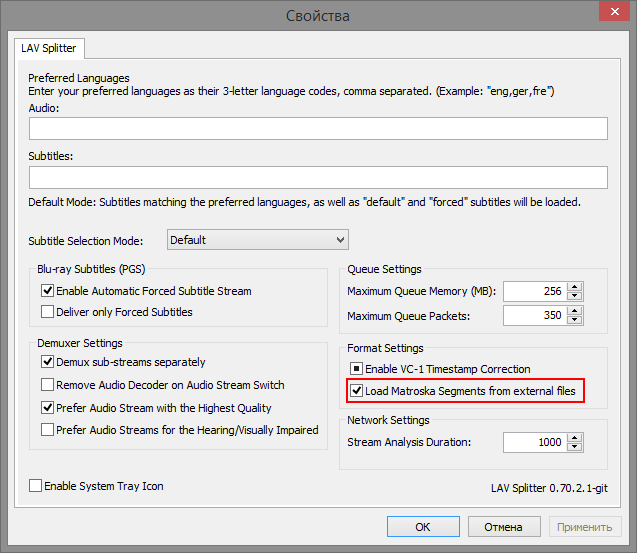
Task: Enable Remove Audio Decoder on Audio Stream Switch
Action: (x=48, y=385)
